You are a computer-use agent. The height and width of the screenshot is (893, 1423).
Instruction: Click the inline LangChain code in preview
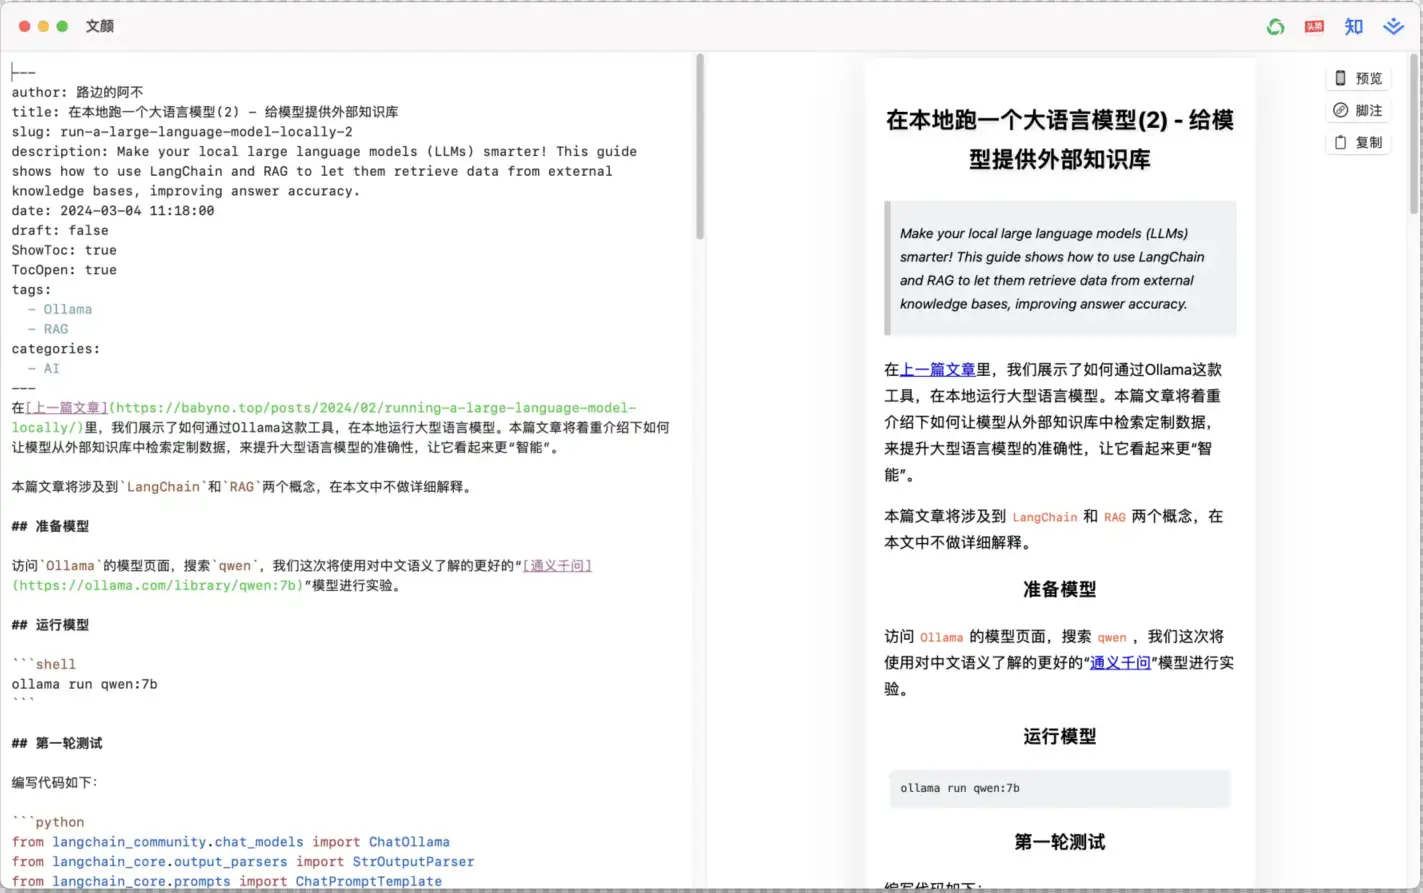[1044, 517]
